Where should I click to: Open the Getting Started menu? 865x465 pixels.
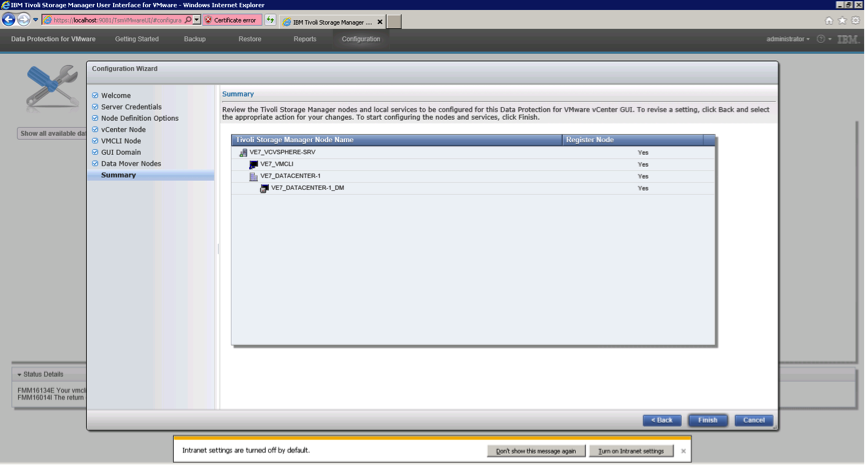(137, 39)
